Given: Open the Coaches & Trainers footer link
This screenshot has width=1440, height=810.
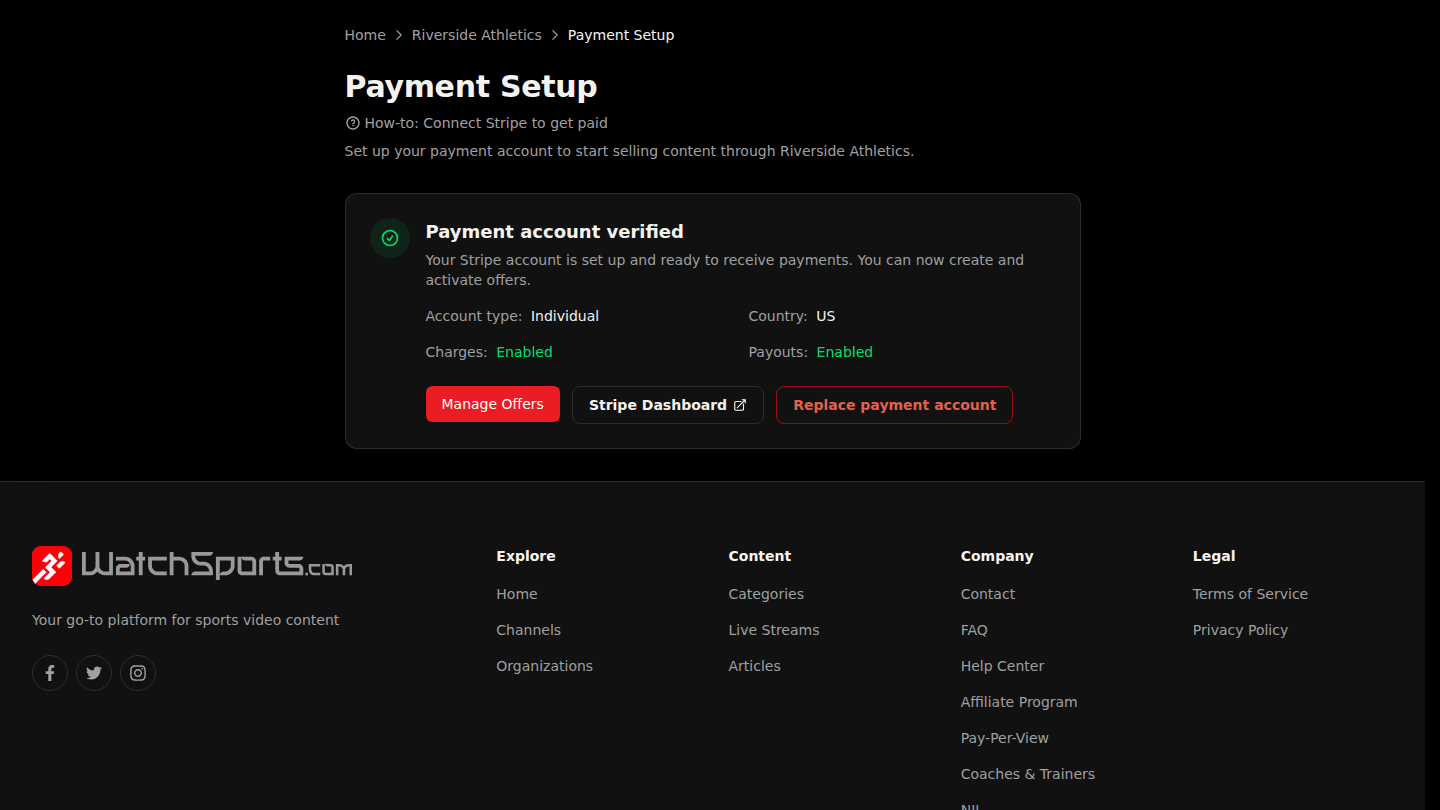Looking at the screenshot, I should [1028, 774].
